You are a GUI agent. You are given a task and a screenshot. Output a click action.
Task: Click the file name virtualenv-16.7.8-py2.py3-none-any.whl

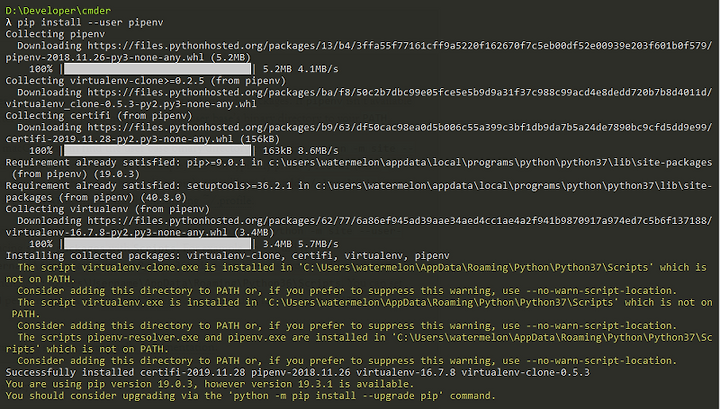pos(116,232)
